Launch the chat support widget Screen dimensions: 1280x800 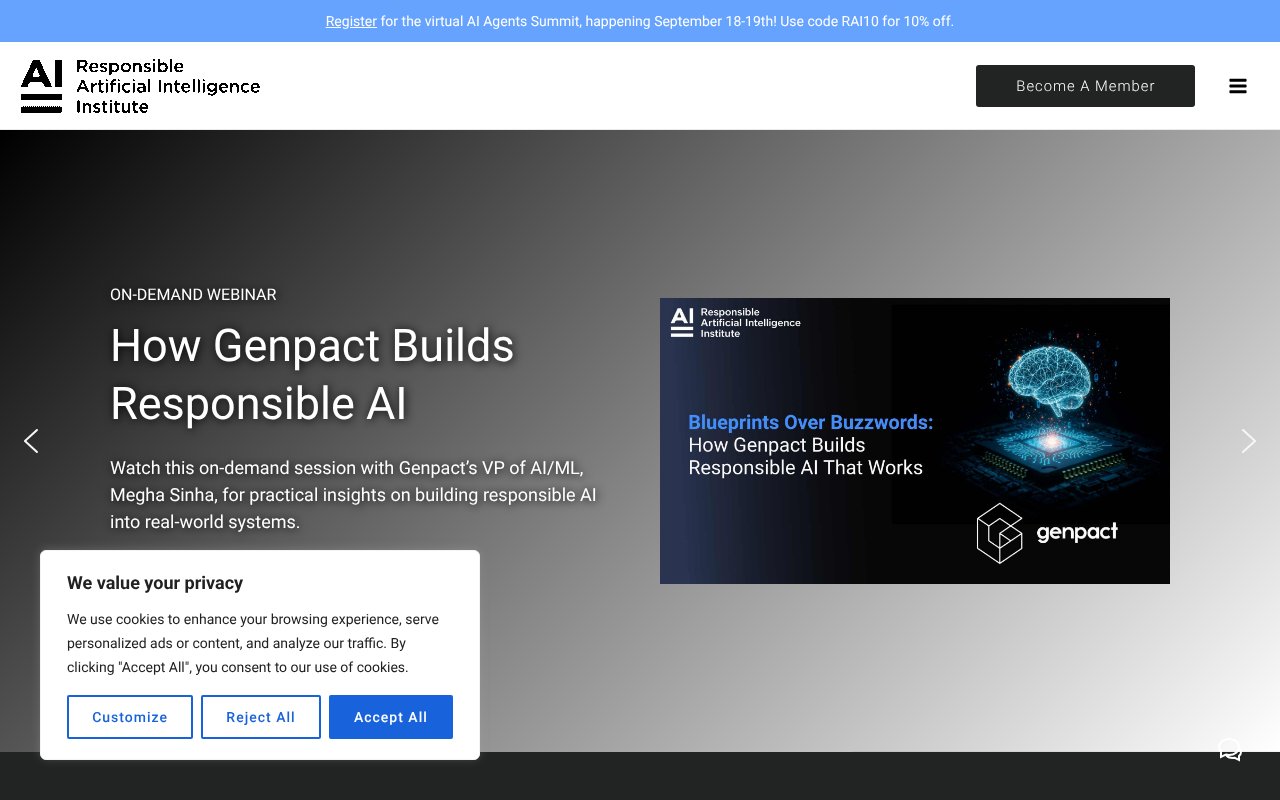pyautogui.click(x=1230, y=749)
